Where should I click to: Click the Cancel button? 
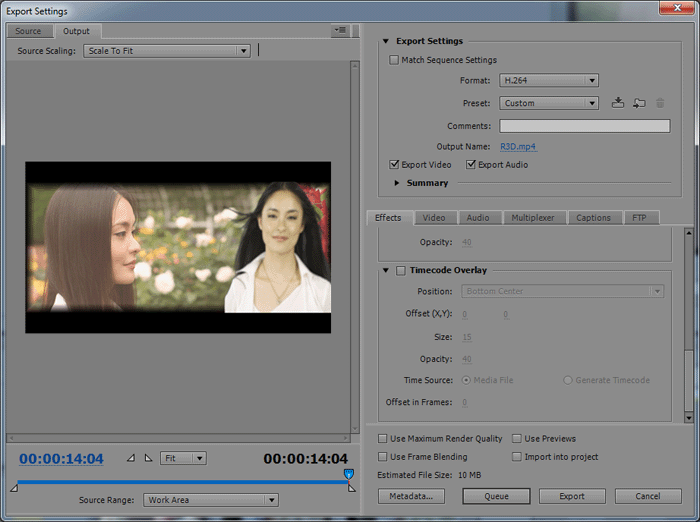tap(648, 496)
